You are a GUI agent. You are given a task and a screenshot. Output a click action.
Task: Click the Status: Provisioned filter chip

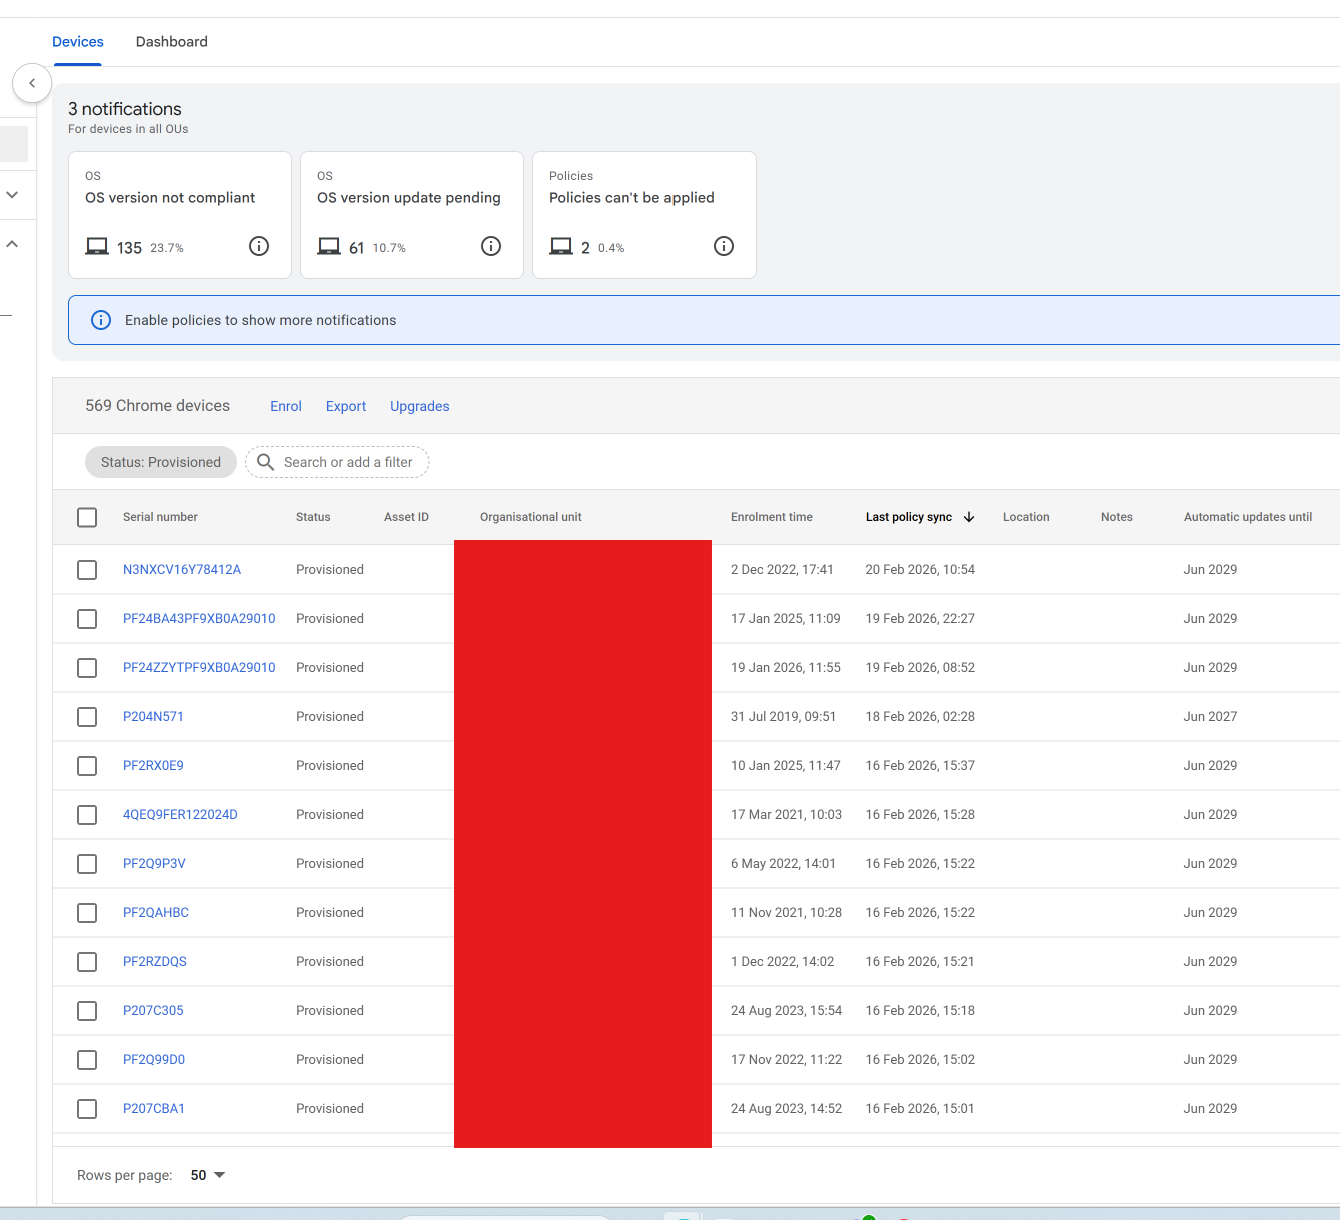[x=161, y=462]
